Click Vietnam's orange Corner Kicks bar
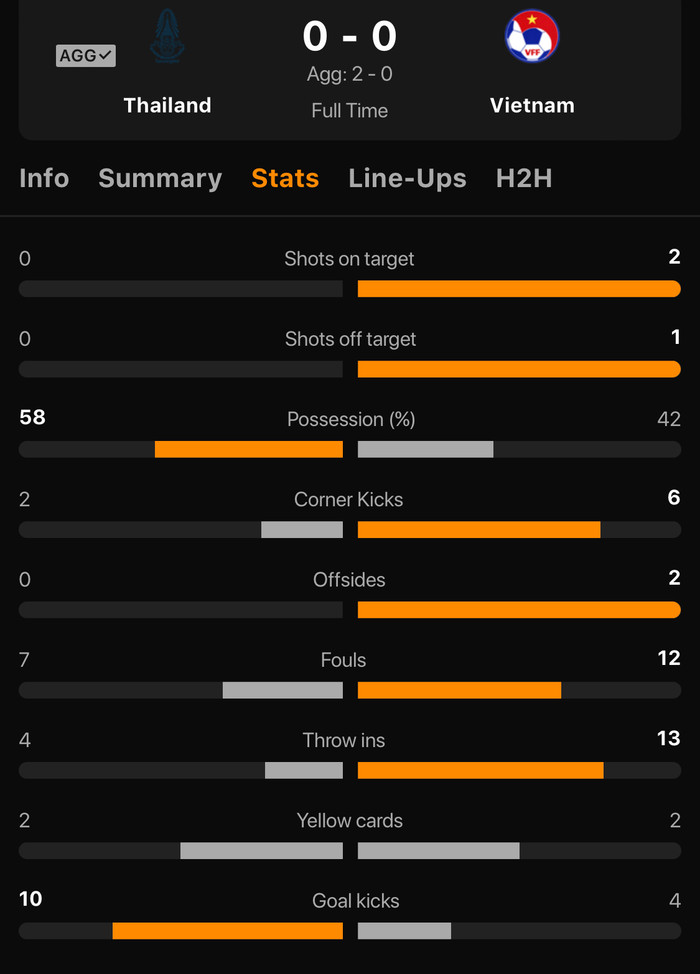Image resolution: width=700 pixels, height=974 pixels. pyautogui.click(x=479, y=530)
